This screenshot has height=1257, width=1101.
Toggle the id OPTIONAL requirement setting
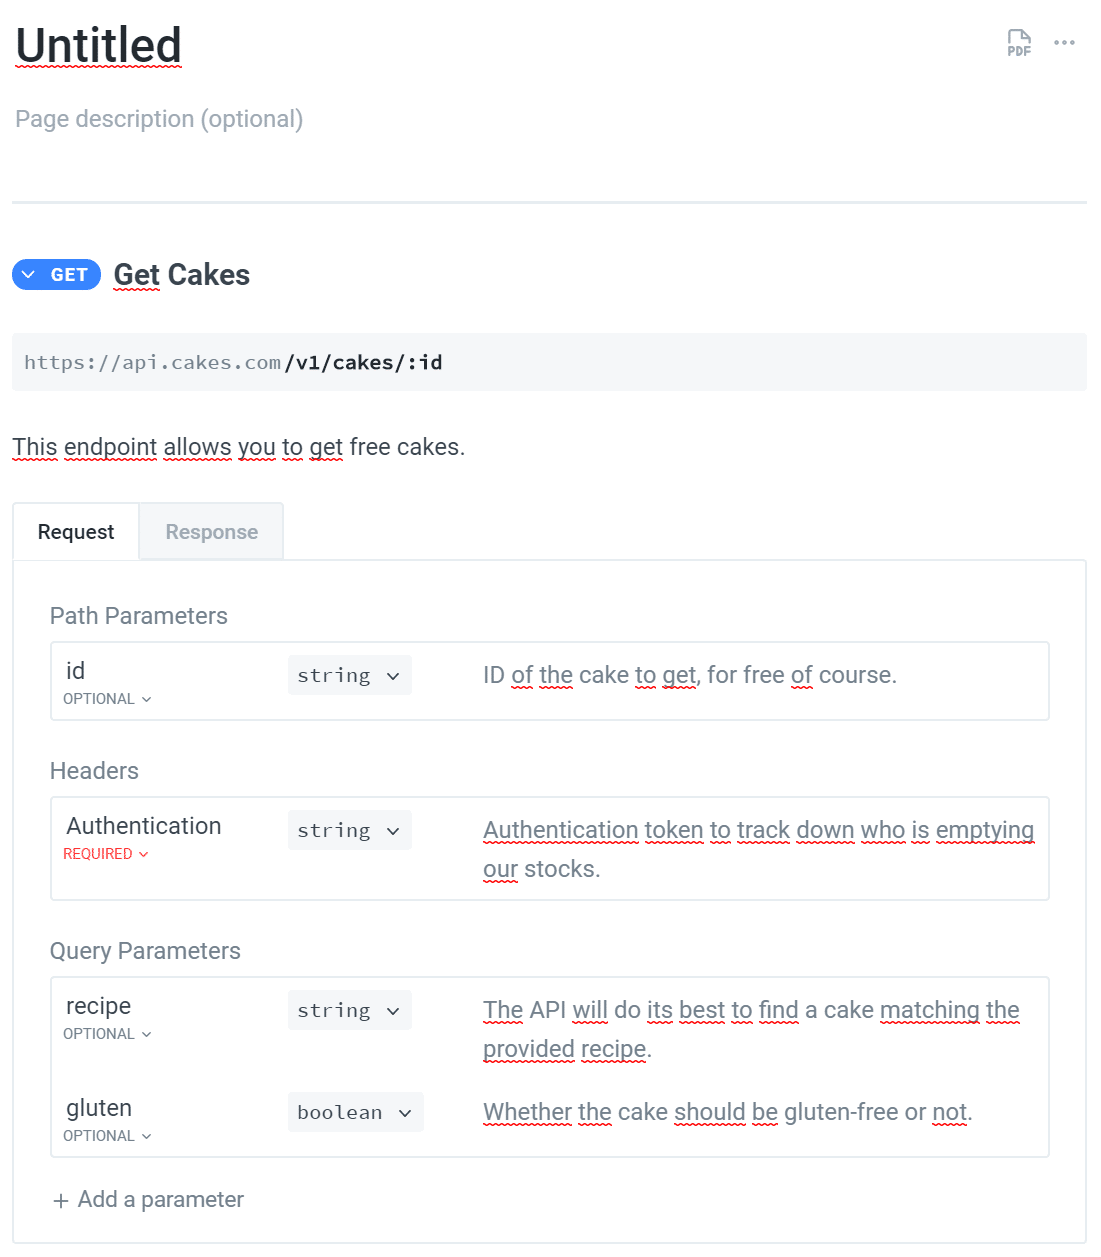tap(106, 698)
